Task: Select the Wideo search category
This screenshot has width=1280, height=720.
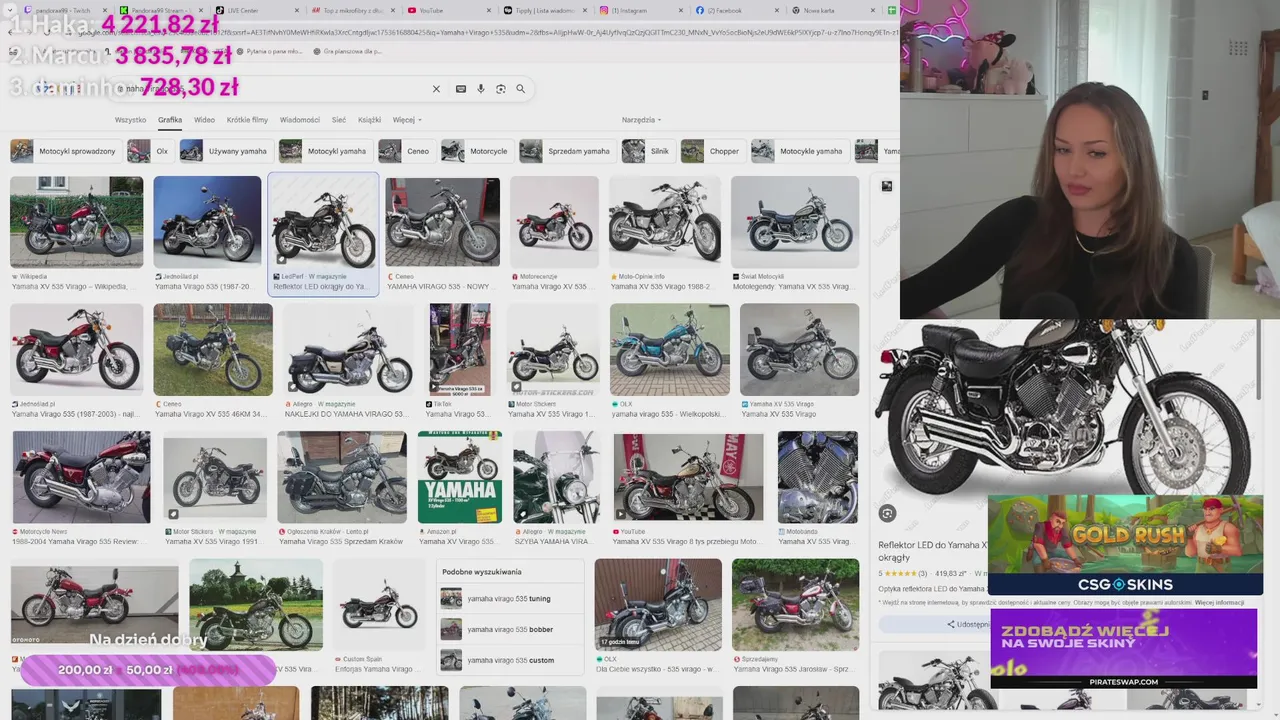Action: pos(204,120)
